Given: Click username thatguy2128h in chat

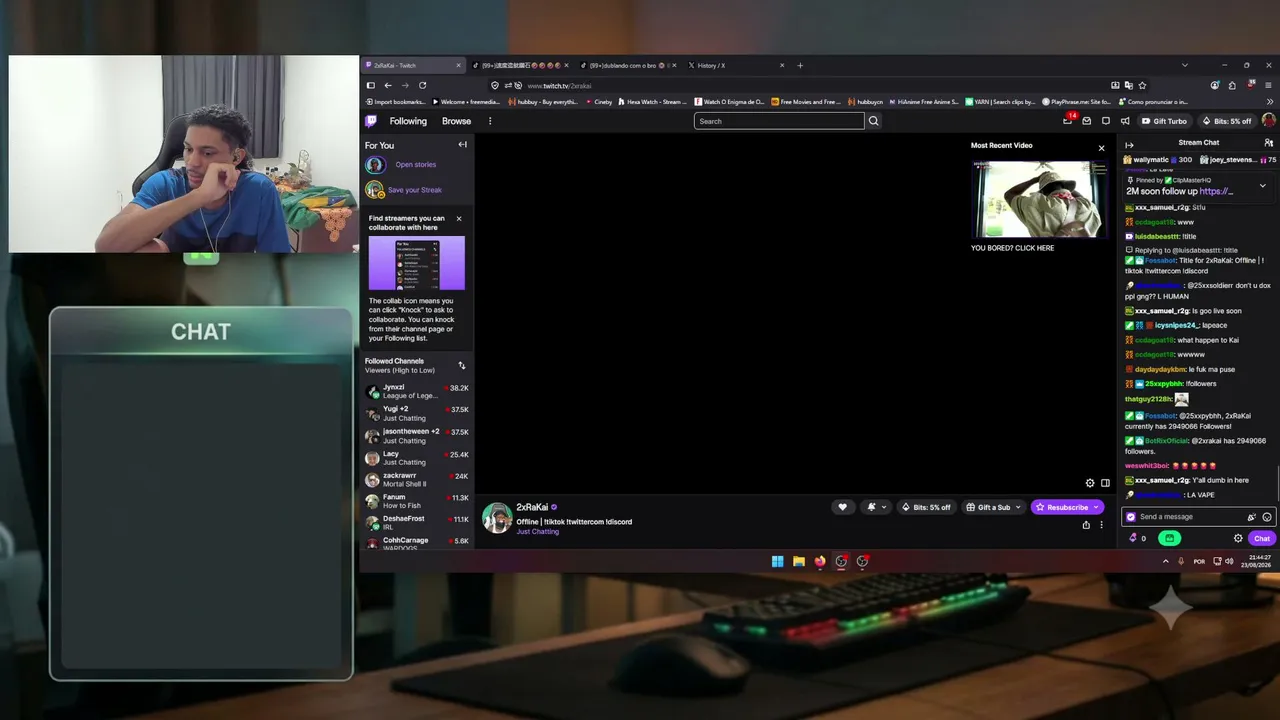Looking at the screenshot, I should coord(1147,399).
